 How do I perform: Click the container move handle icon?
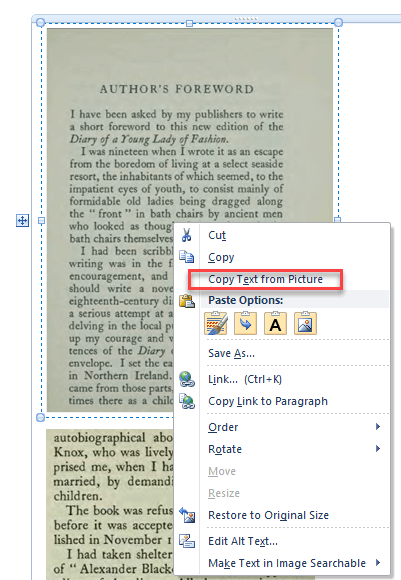click(23, 221)
